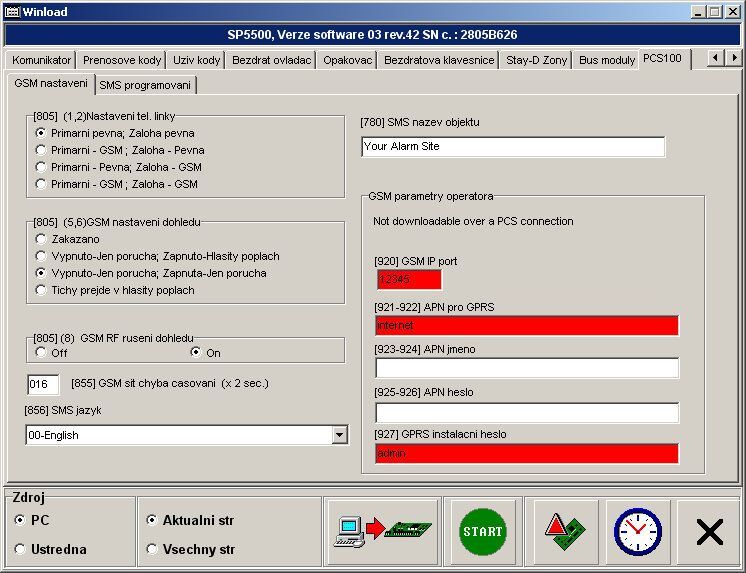Turn GSM RF ruseni dohledu Off
This screenshot has height=573, width=746.
(41, 352)
